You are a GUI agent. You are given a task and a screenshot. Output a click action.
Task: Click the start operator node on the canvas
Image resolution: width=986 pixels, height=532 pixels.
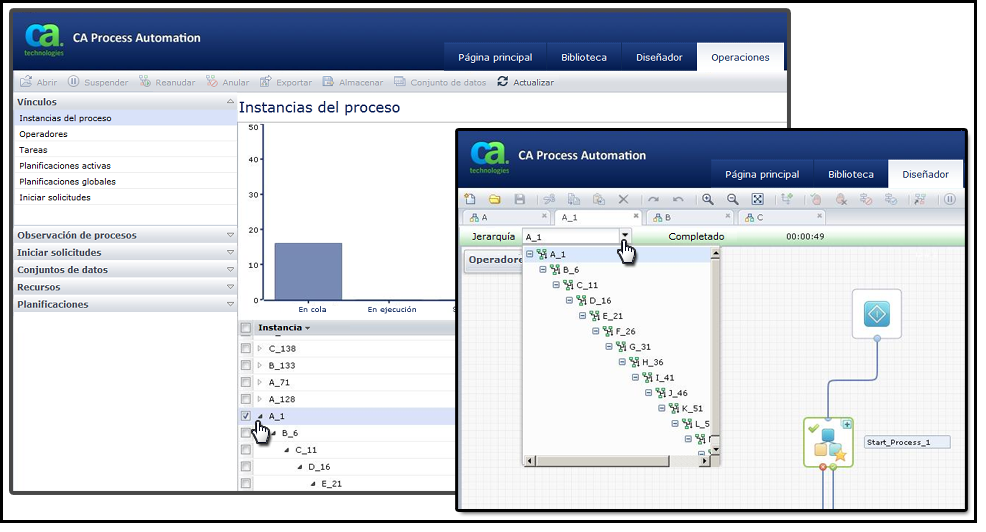pyautogui.click(x=877, y=314)
